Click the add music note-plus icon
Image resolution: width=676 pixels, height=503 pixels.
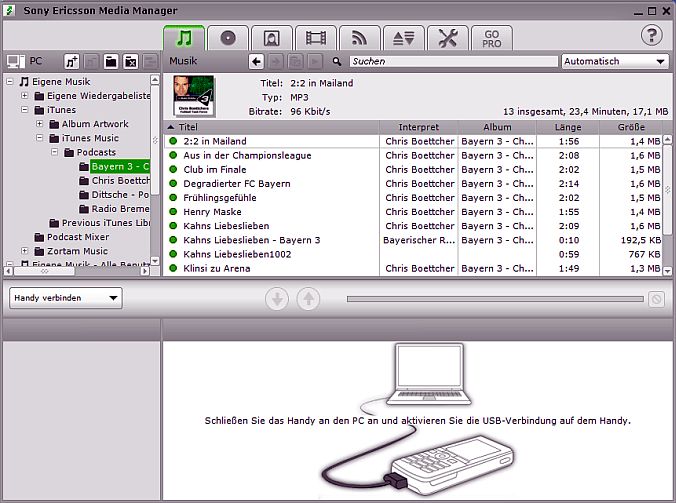tap(72, 62)
